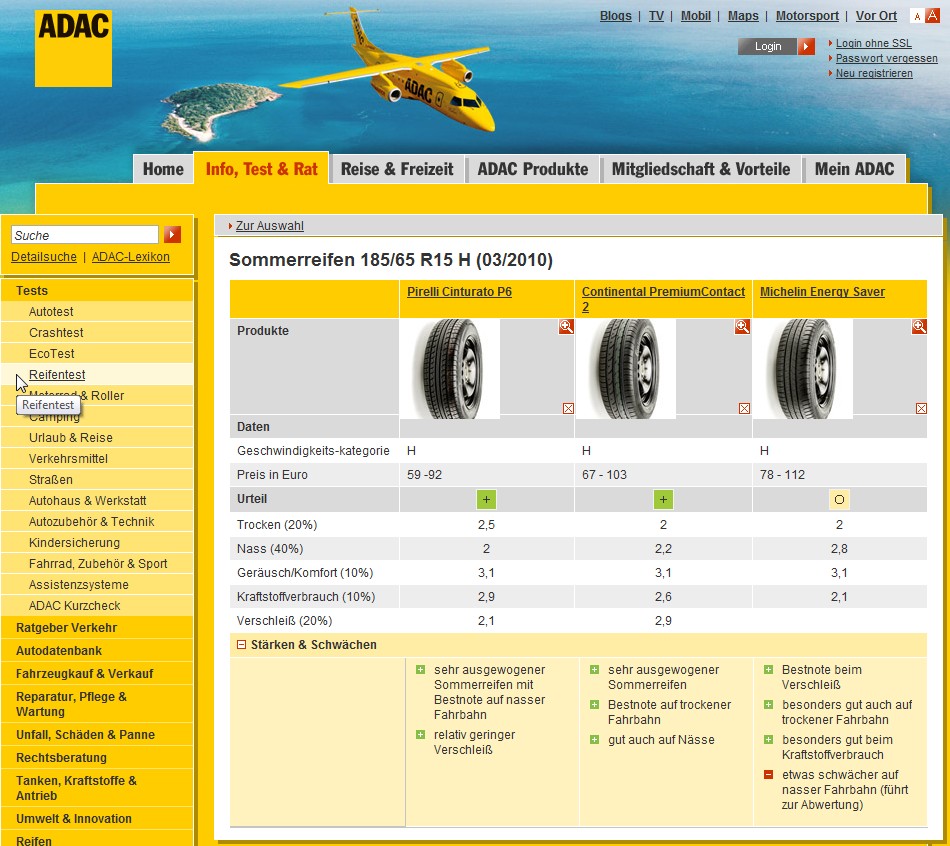This screenshot has height=846, width=950.
Task: Open Pirelli Cinturato P6 product link
Action: (459, 291)
